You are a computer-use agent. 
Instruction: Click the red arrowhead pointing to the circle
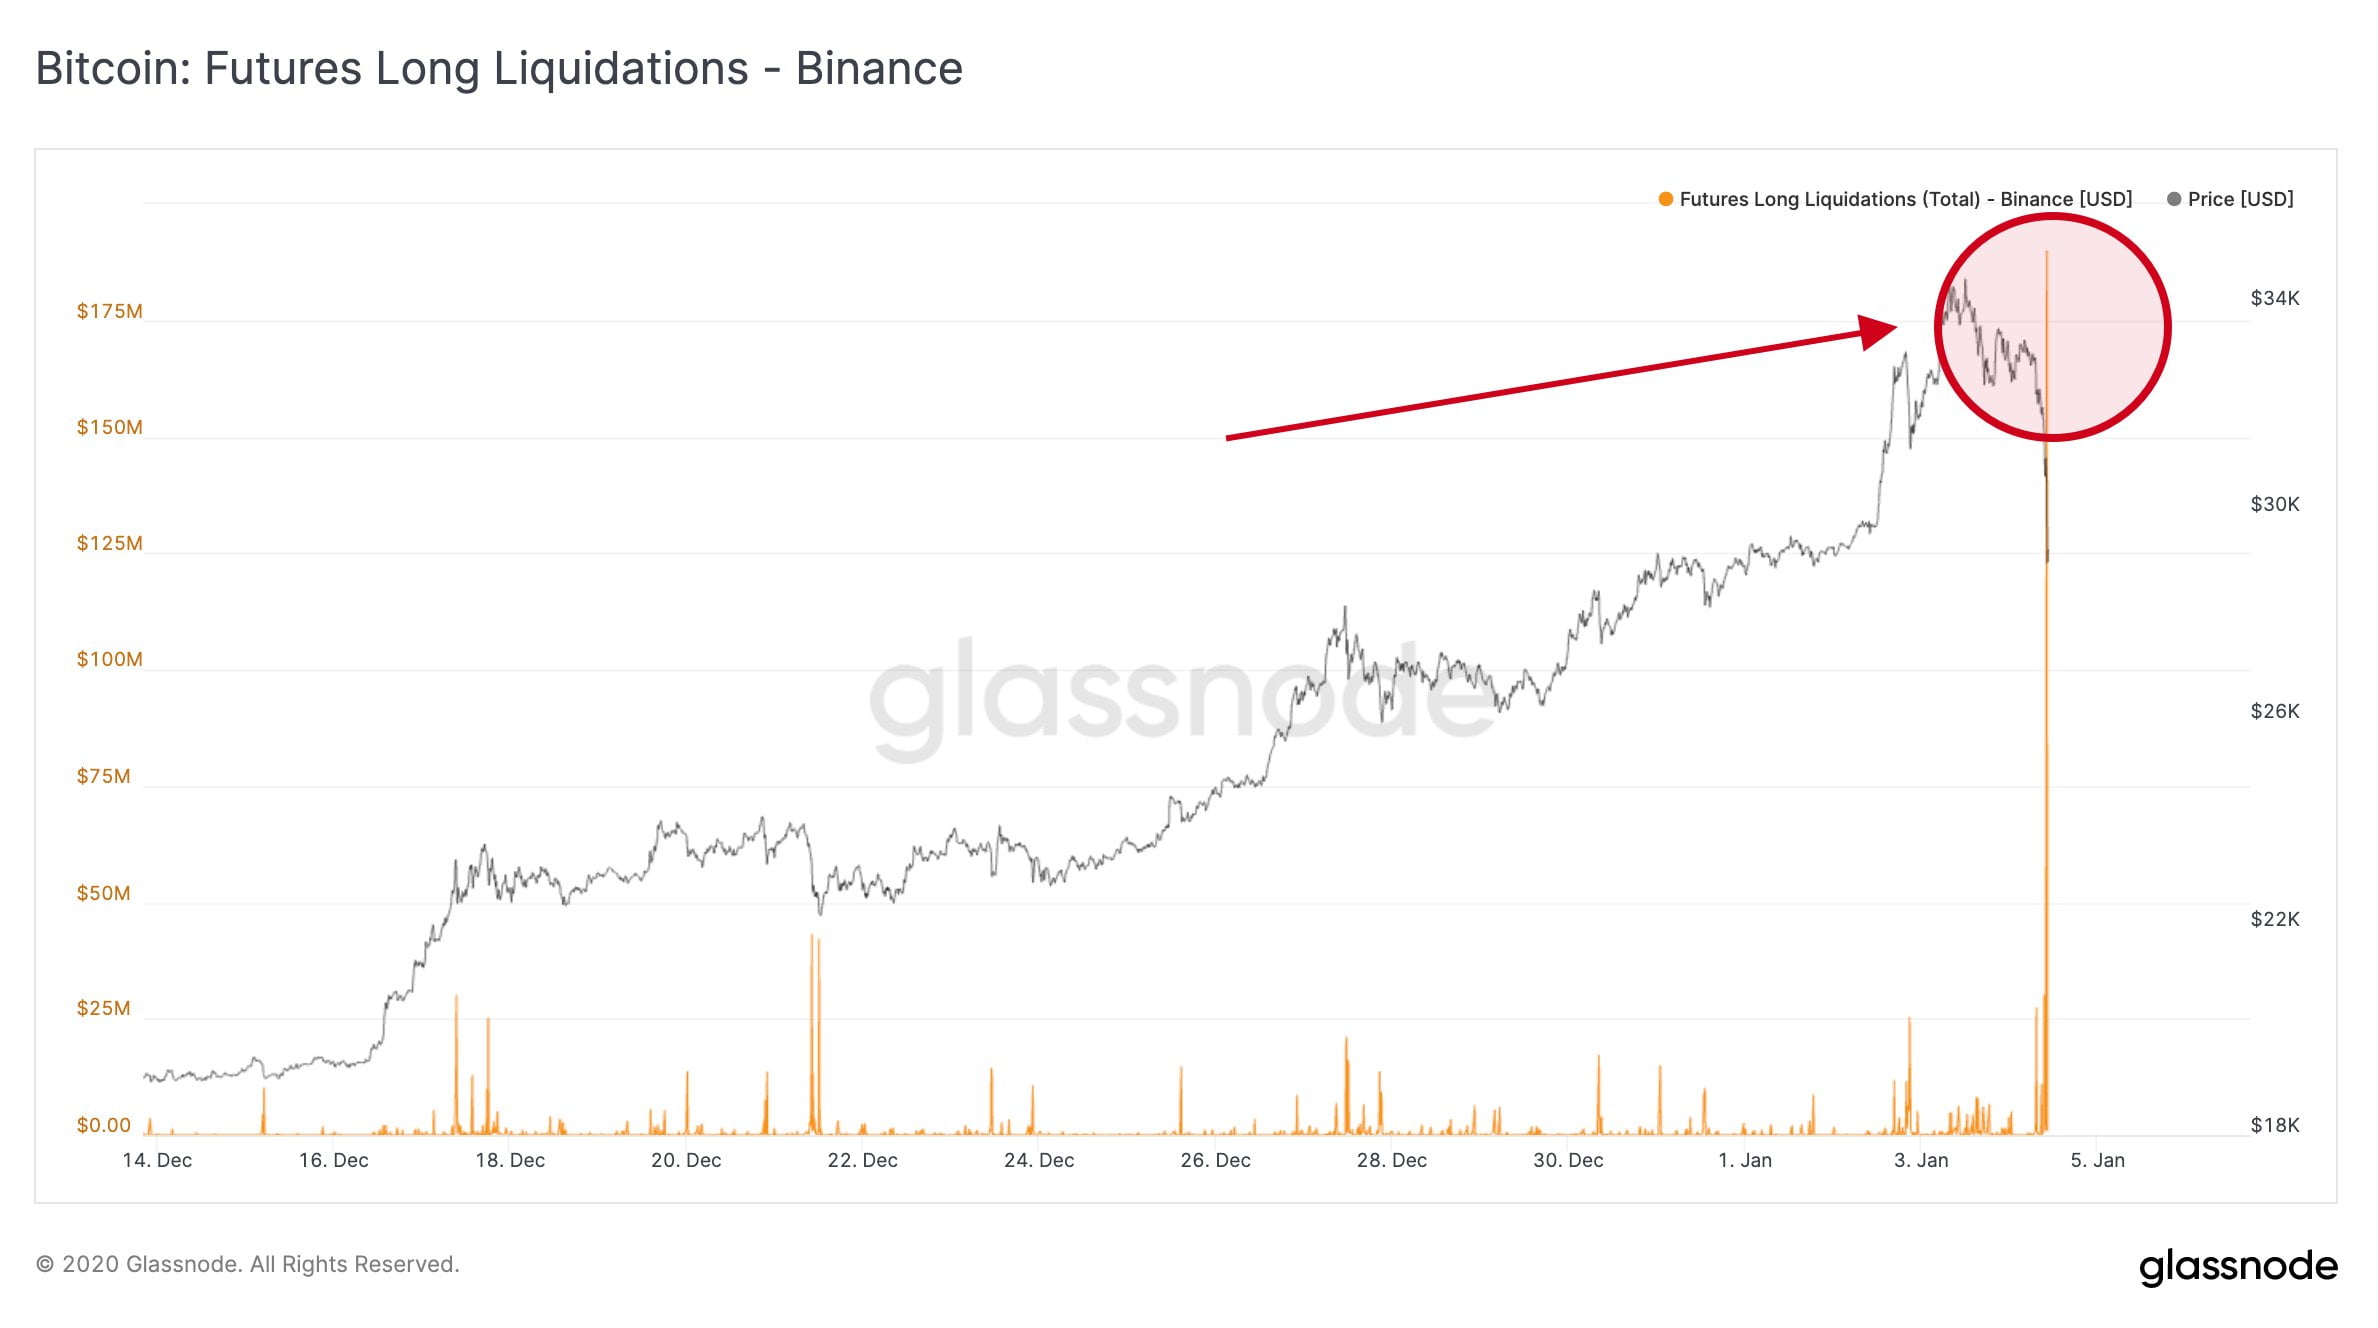tap(1878, 331)
